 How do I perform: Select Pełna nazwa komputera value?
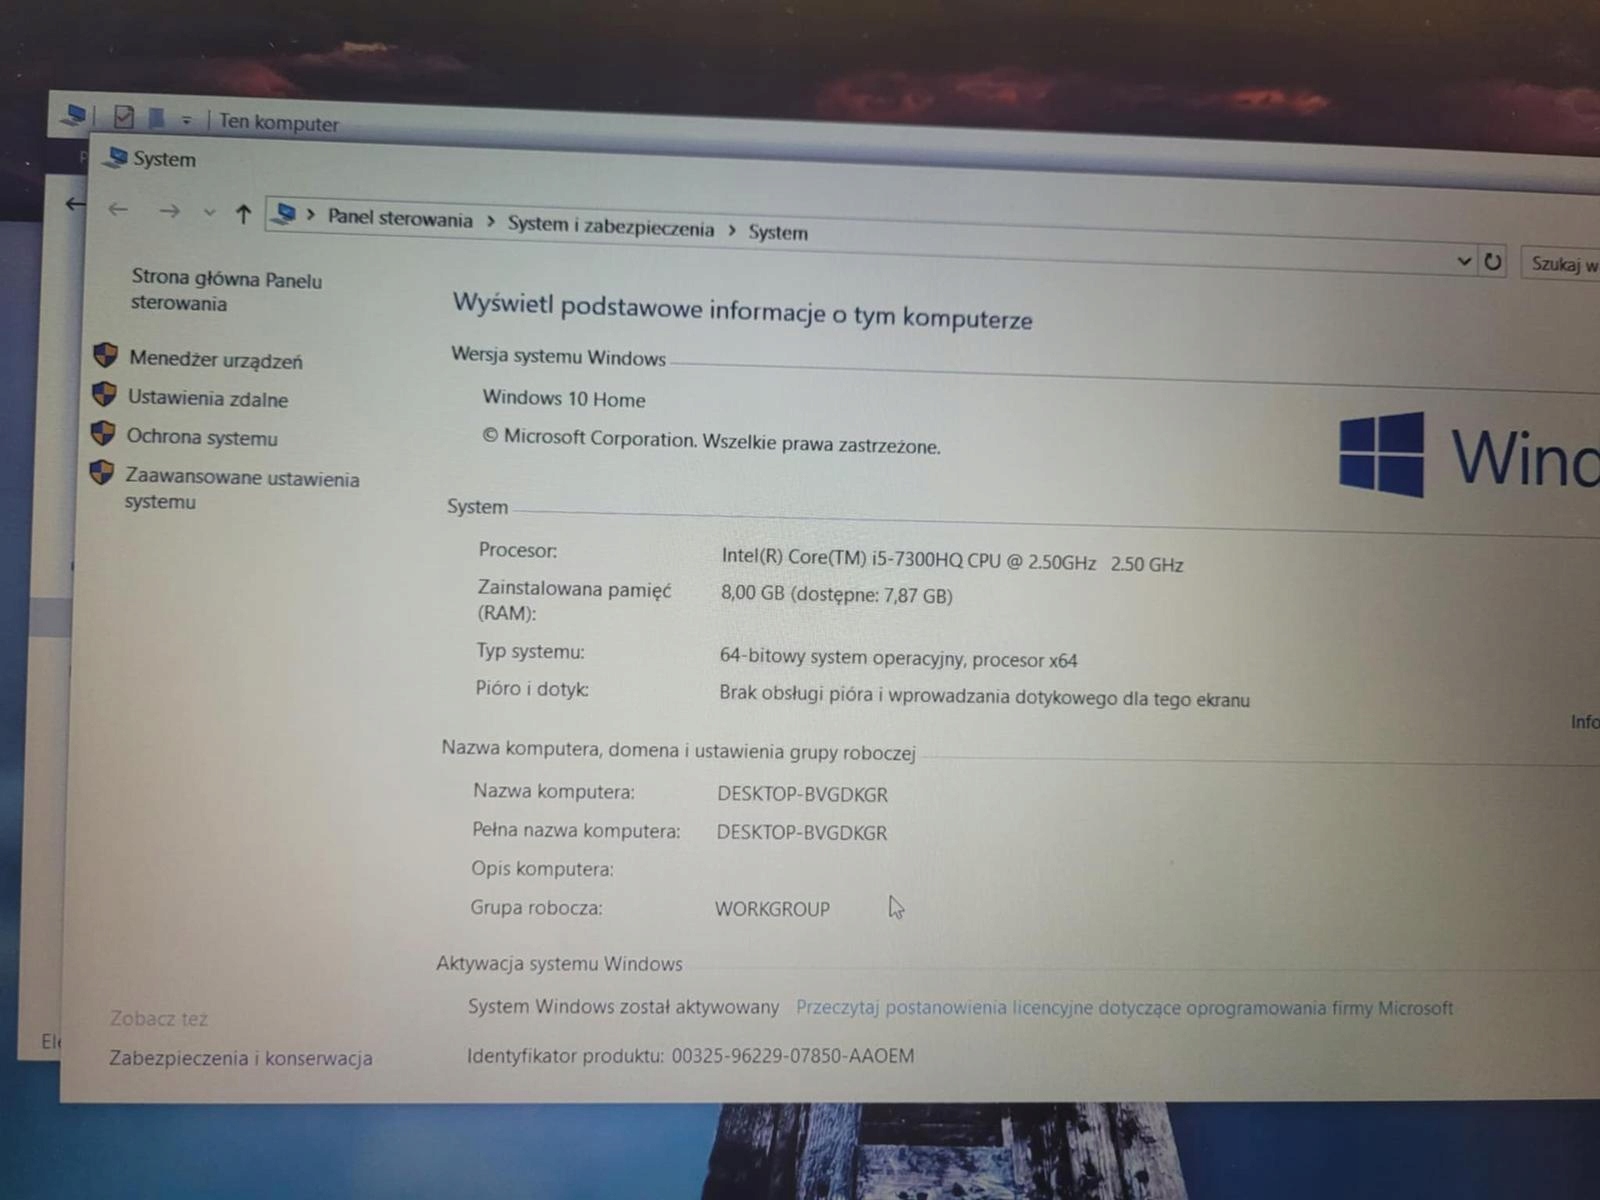click(801, 832)
